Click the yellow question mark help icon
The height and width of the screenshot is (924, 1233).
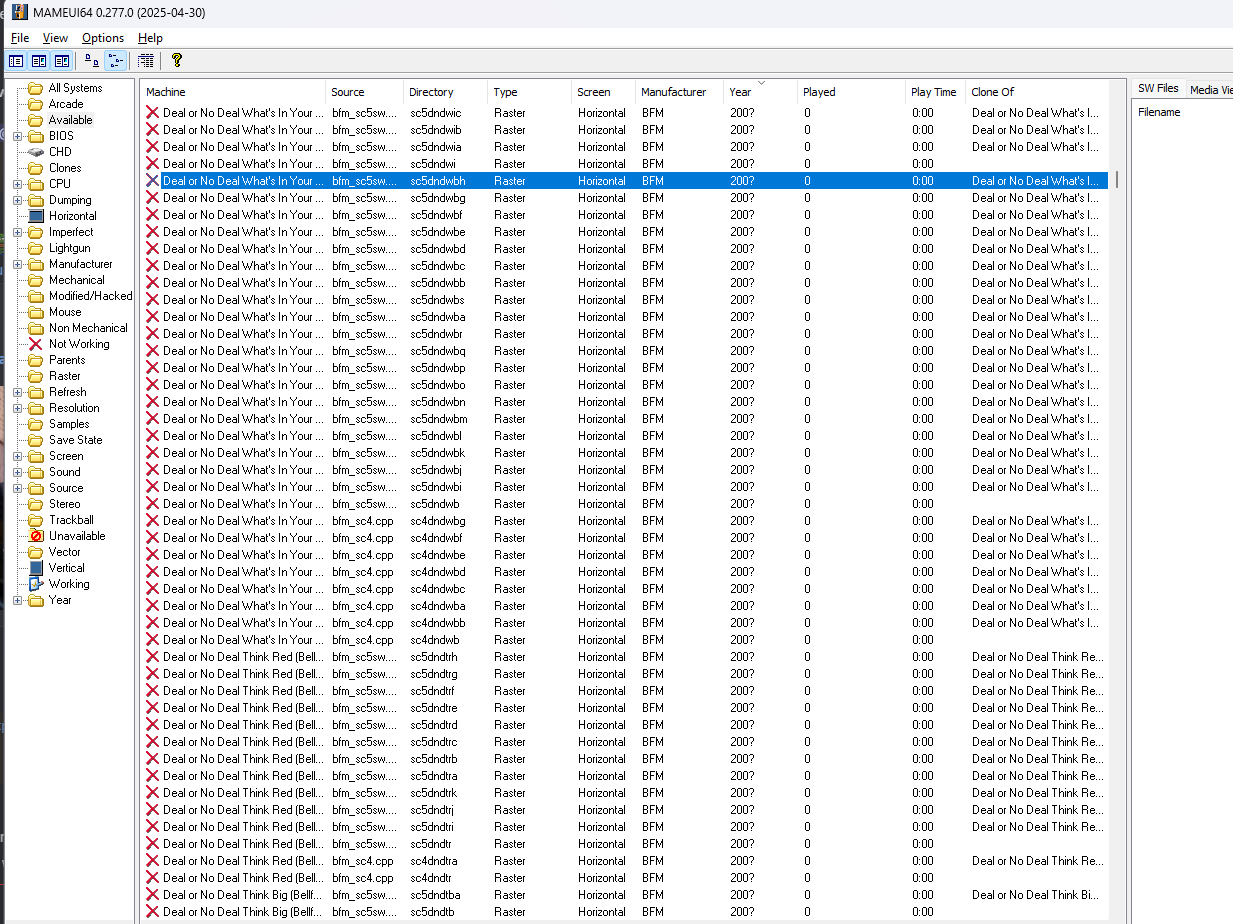pos(177,61)
